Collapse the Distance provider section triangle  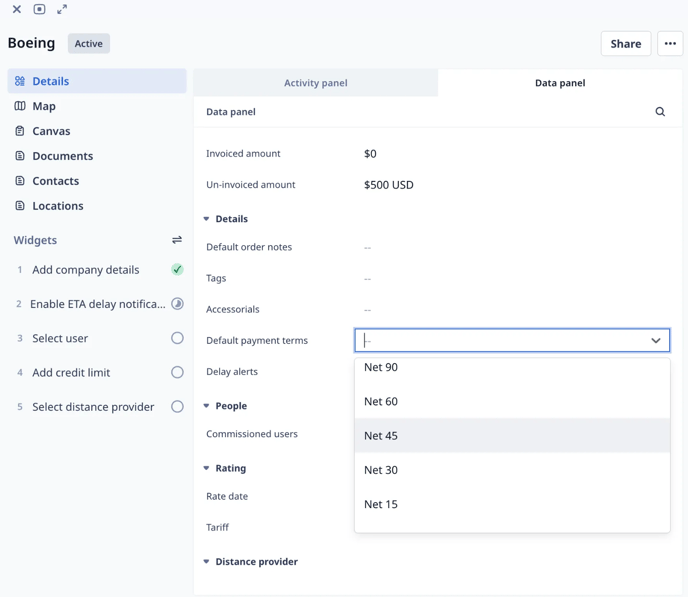click(206, 561)
